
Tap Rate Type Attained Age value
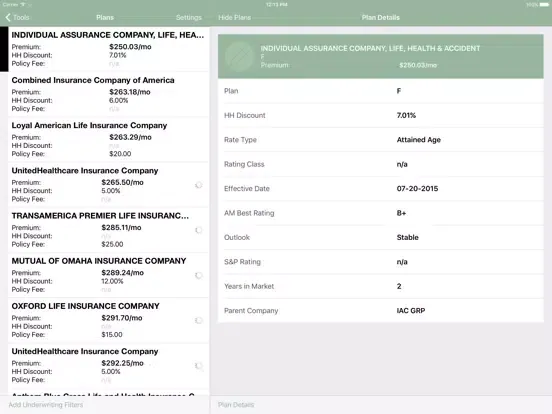click(x=419, y=140)
